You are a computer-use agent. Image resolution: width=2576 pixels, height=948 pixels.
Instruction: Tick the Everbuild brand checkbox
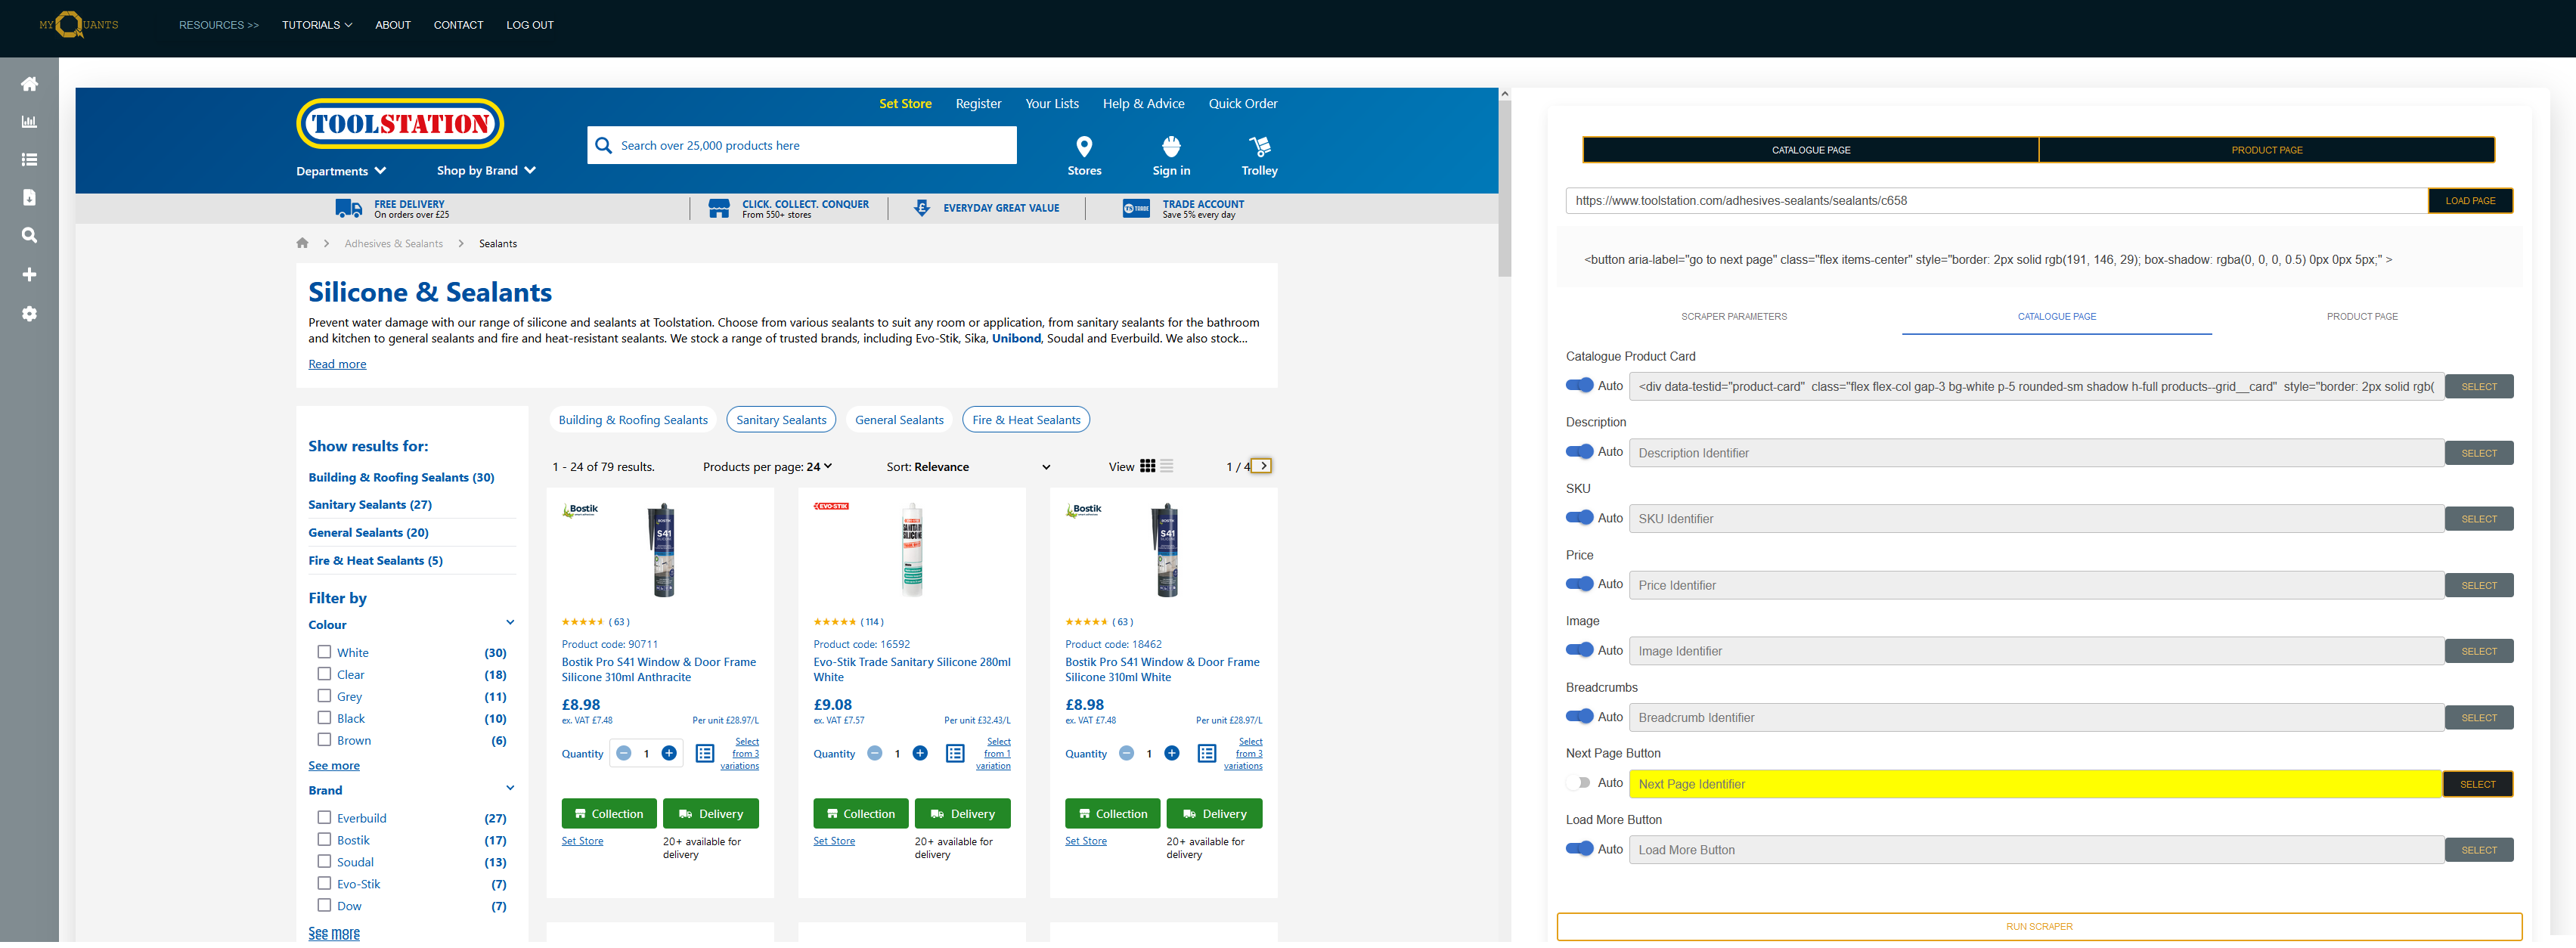coord(324,818)
